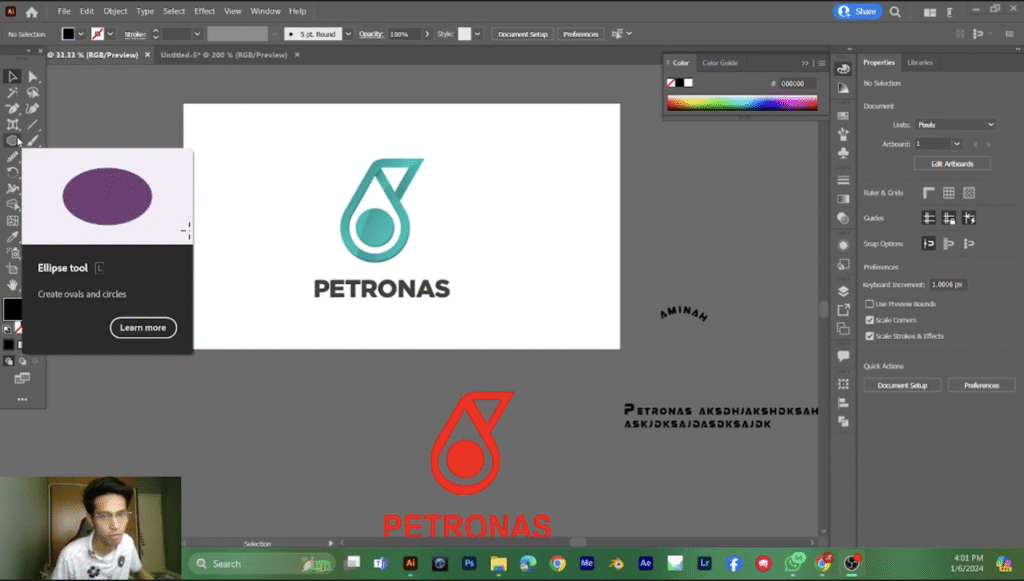Switch to the Libraries tab

[x=920, y=62]
